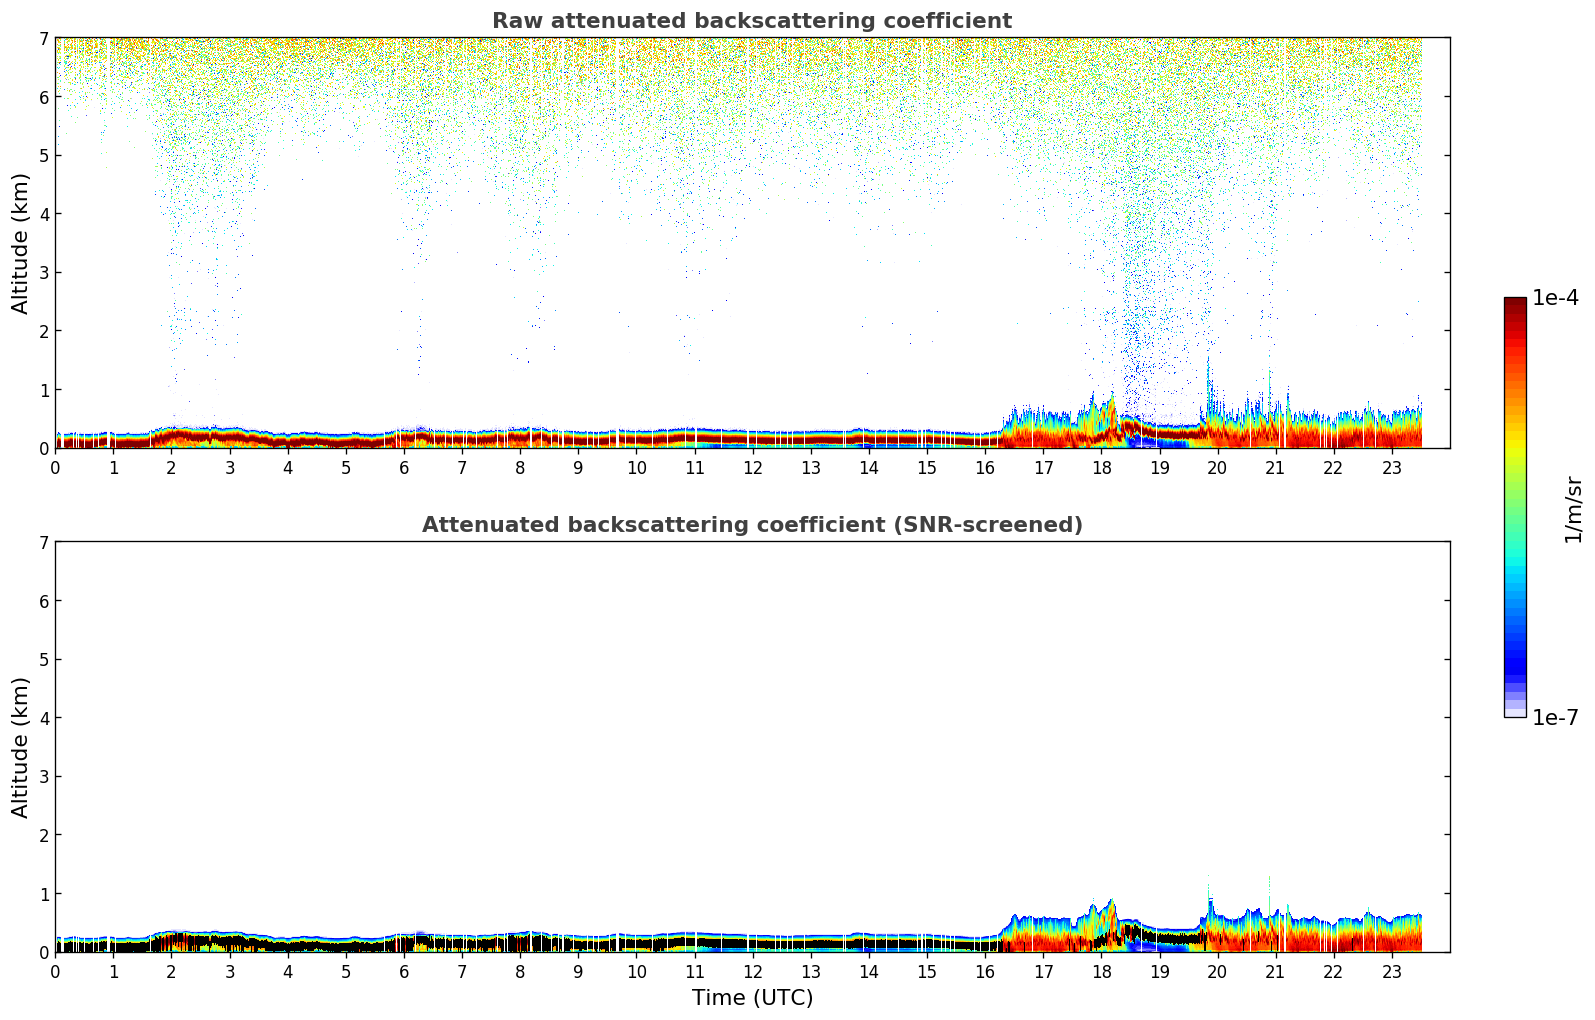The width and height of the screenshot is (1595, 1020).
Task: Click the 4 km tick label on bottom plot
Action: (x=43, y=718)
